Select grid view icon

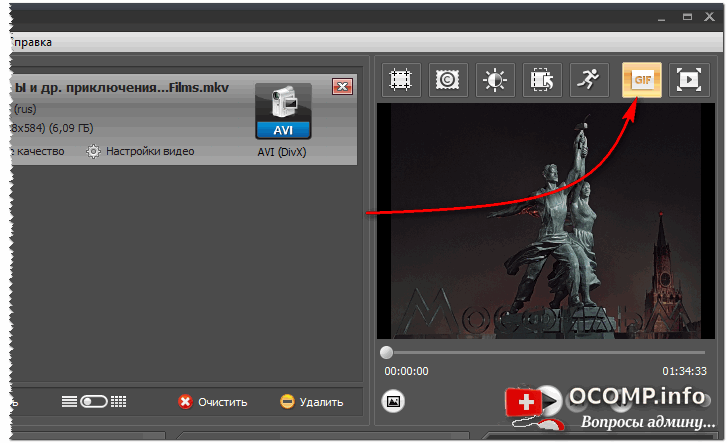(118, 402)
